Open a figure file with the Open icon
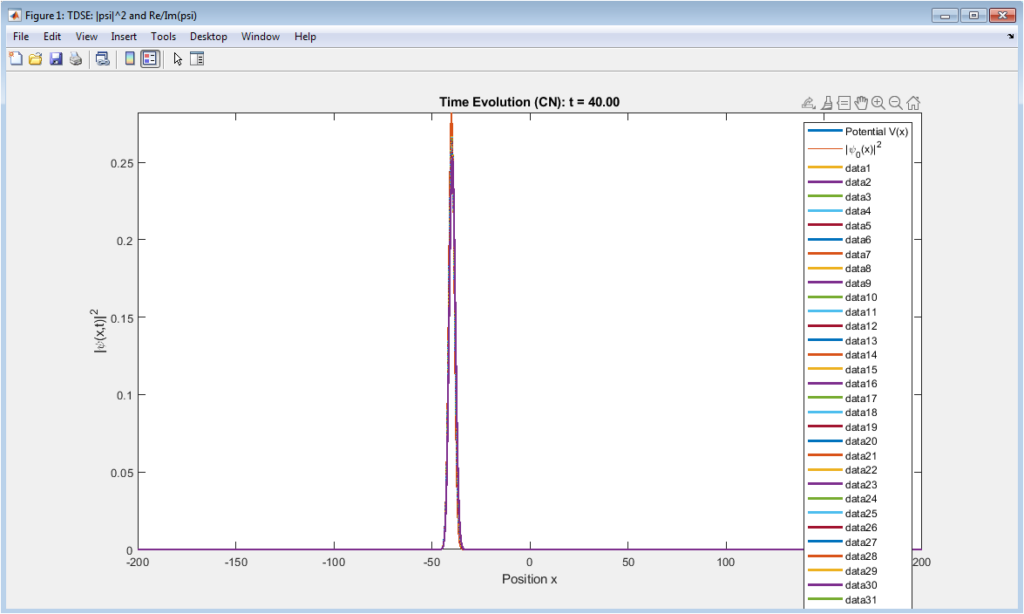 click(x=35, y=58)
